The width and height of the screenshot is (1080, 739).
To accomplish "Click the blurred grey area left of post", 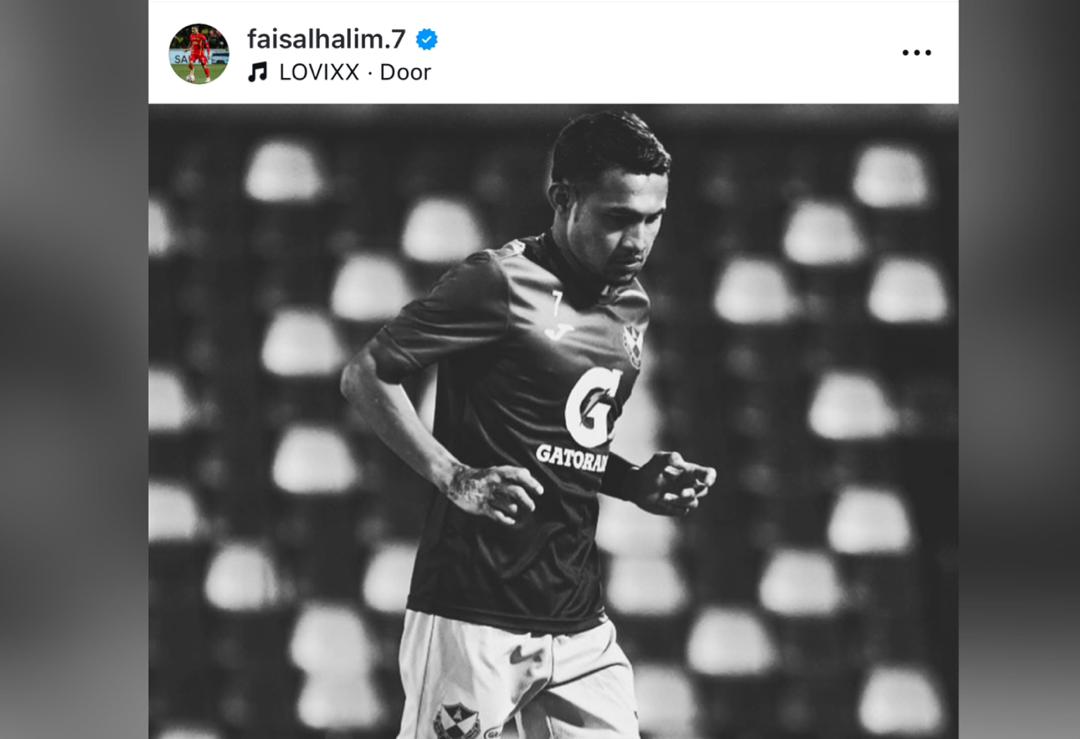I will 74,369.
